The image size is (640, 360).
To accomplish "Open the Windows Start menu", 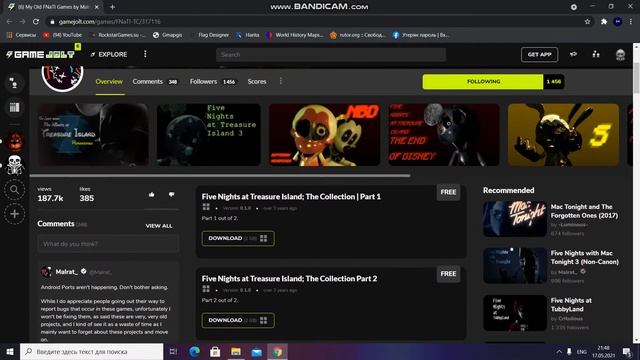I will (x=10, y=351).
